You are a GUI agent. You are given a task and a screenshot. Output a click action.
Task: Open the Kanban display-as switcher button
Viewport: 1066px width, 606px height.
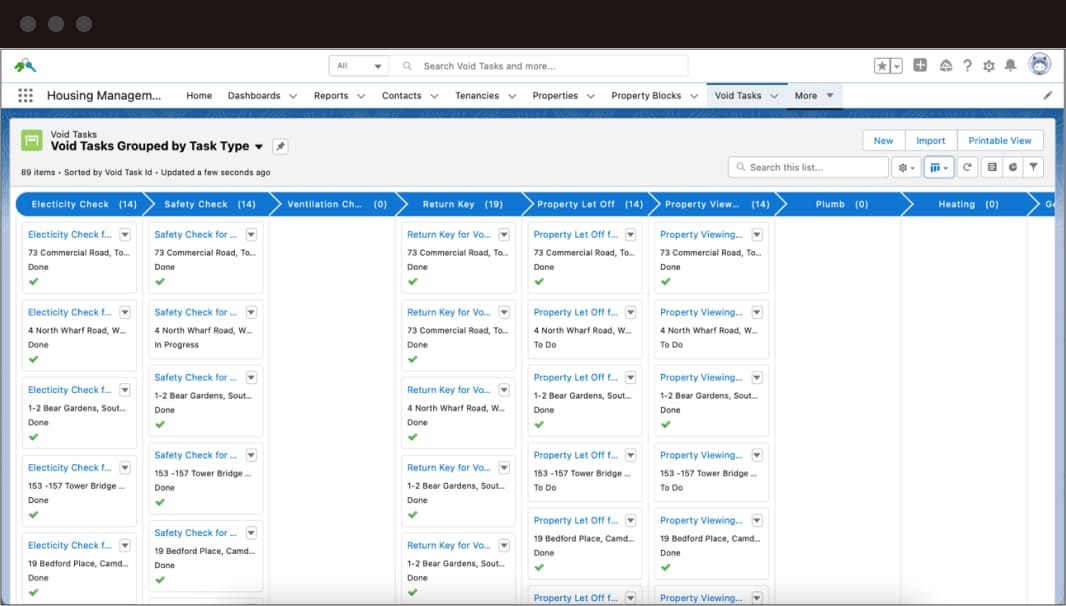[x=938, y=167]
